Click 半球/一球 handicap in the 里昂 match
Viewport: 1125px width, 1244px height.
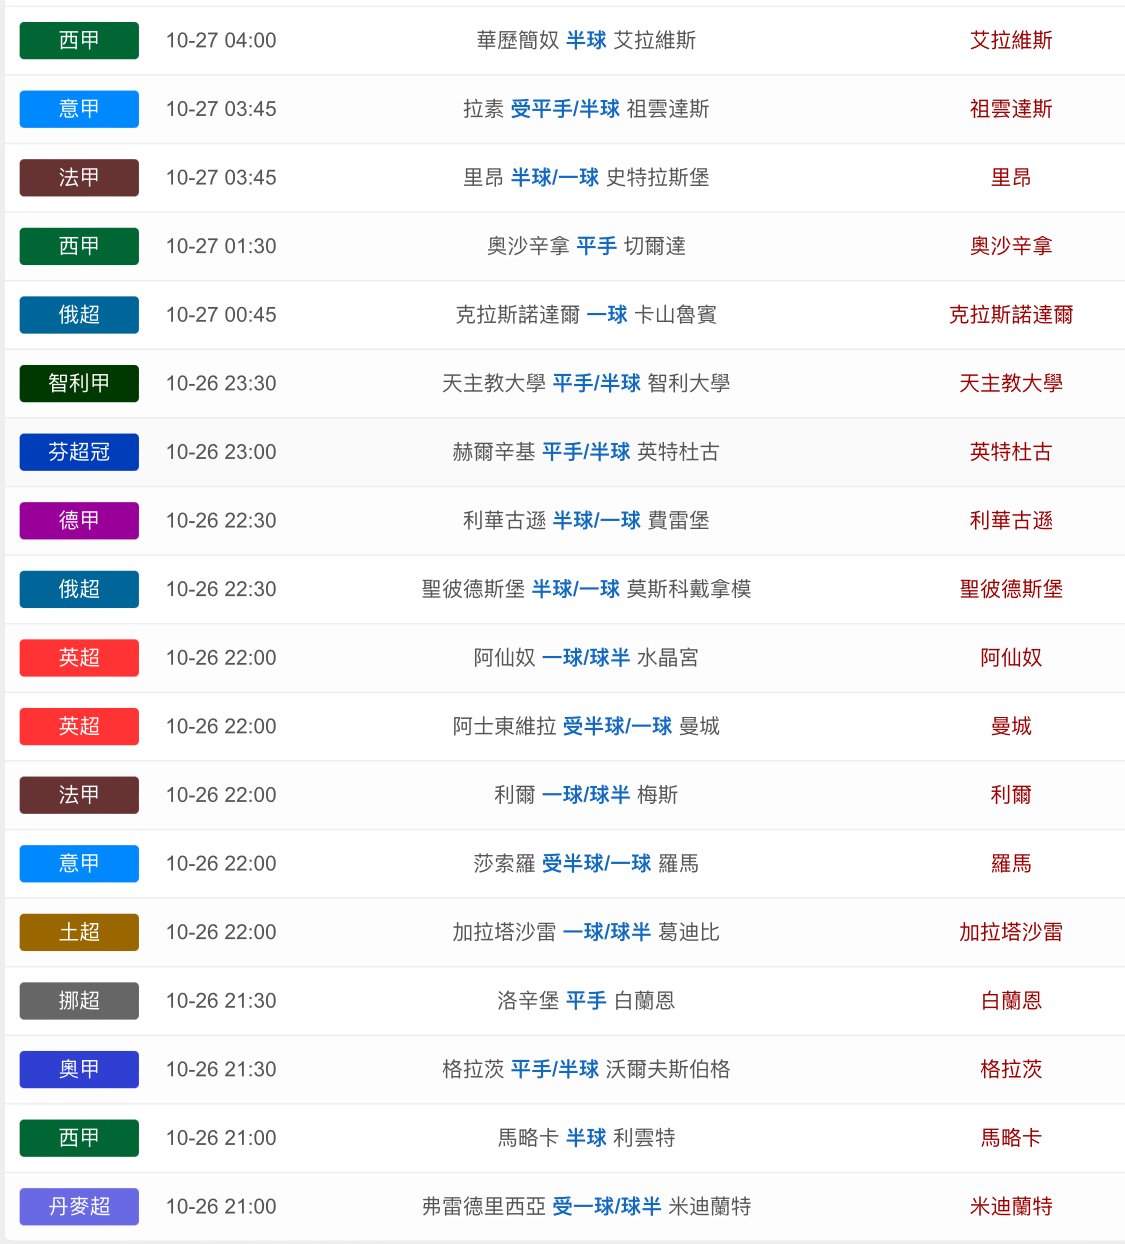click(554, 177)
